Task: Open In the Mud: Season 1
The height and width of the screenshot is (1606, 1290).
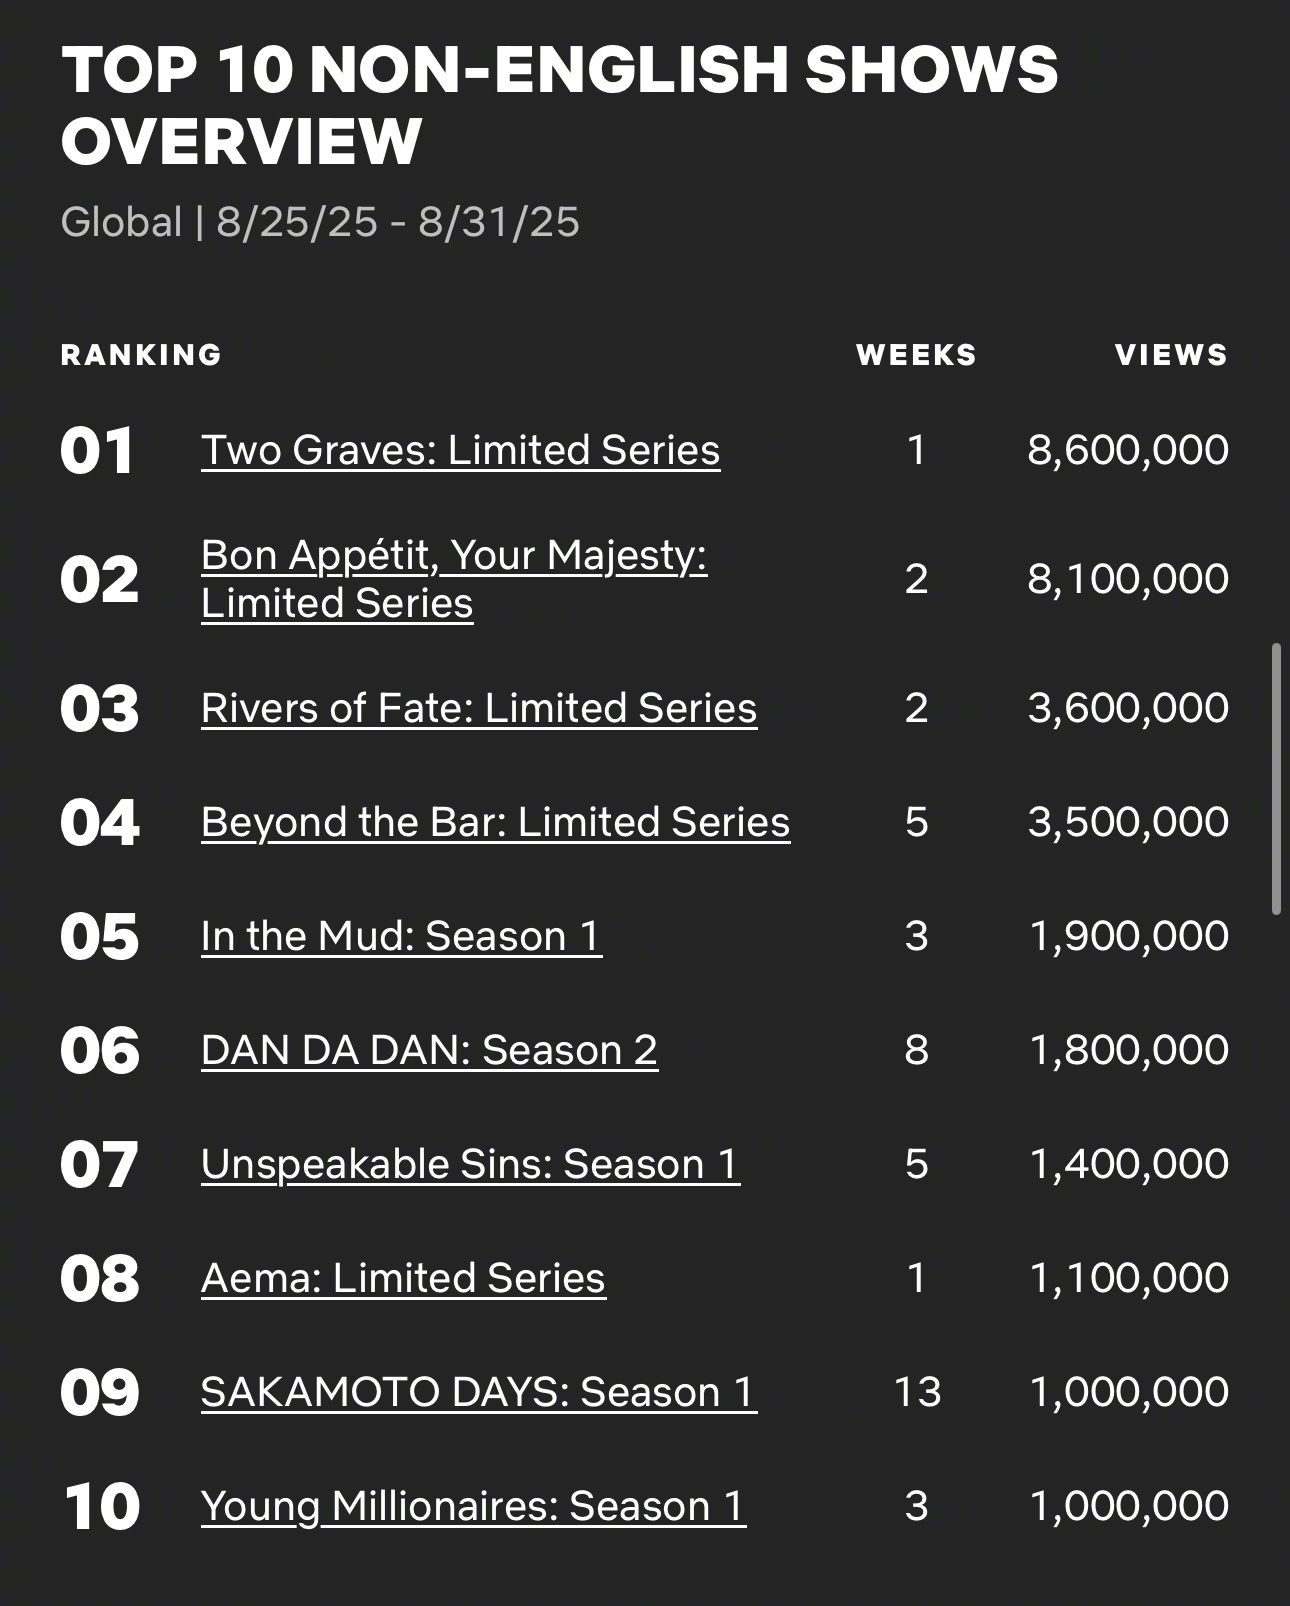Action: (401, 937)
